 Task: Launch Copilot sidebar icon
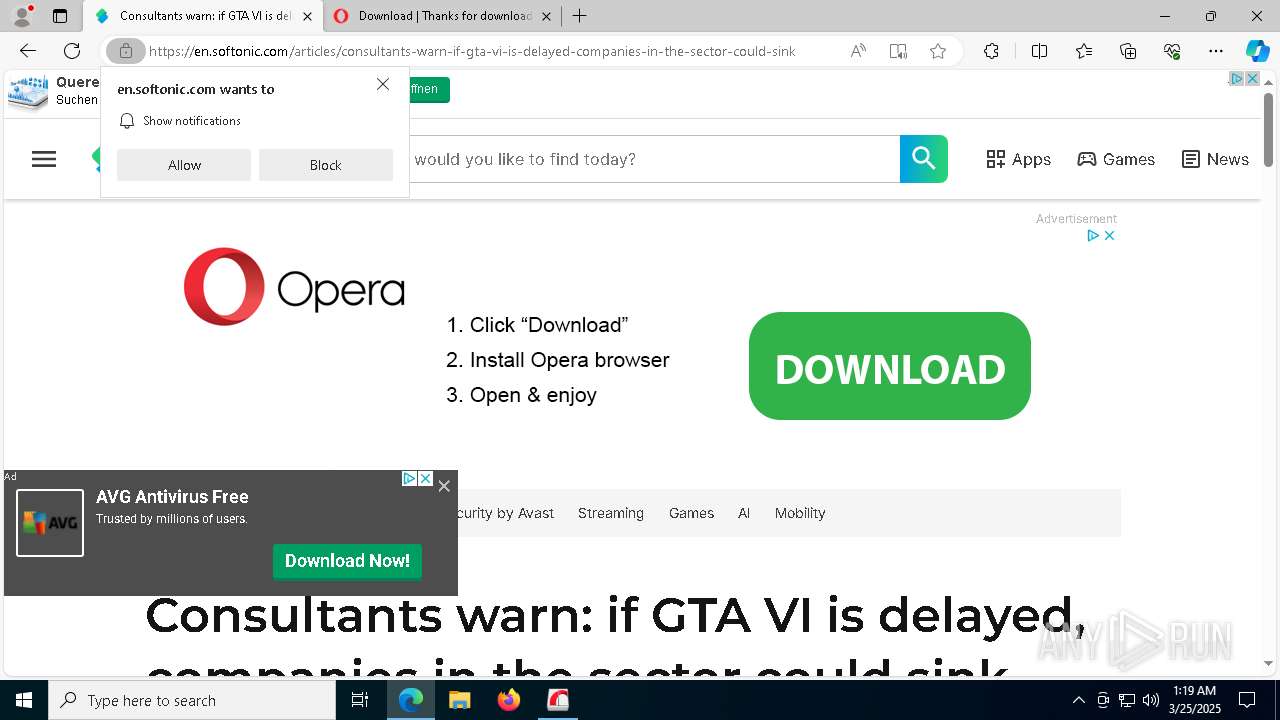[1257, 51]
